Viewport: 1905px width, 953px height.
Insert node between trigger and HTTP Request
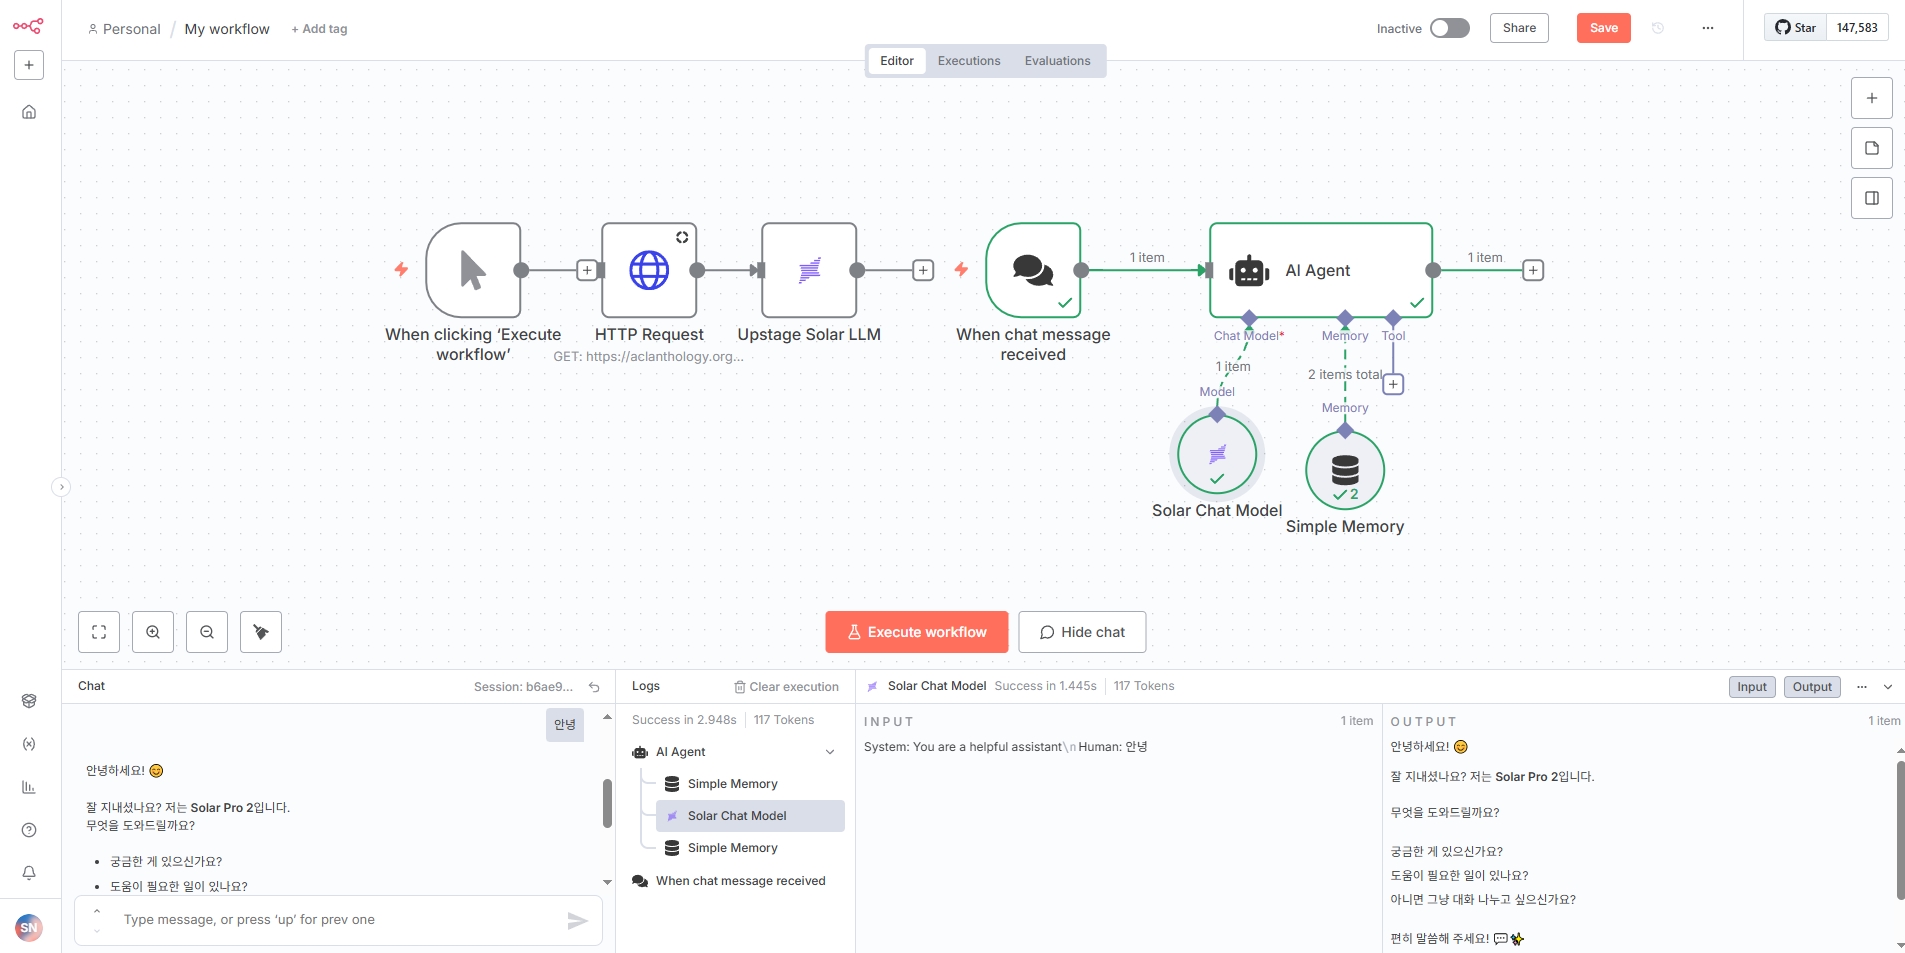coord(588,270)
